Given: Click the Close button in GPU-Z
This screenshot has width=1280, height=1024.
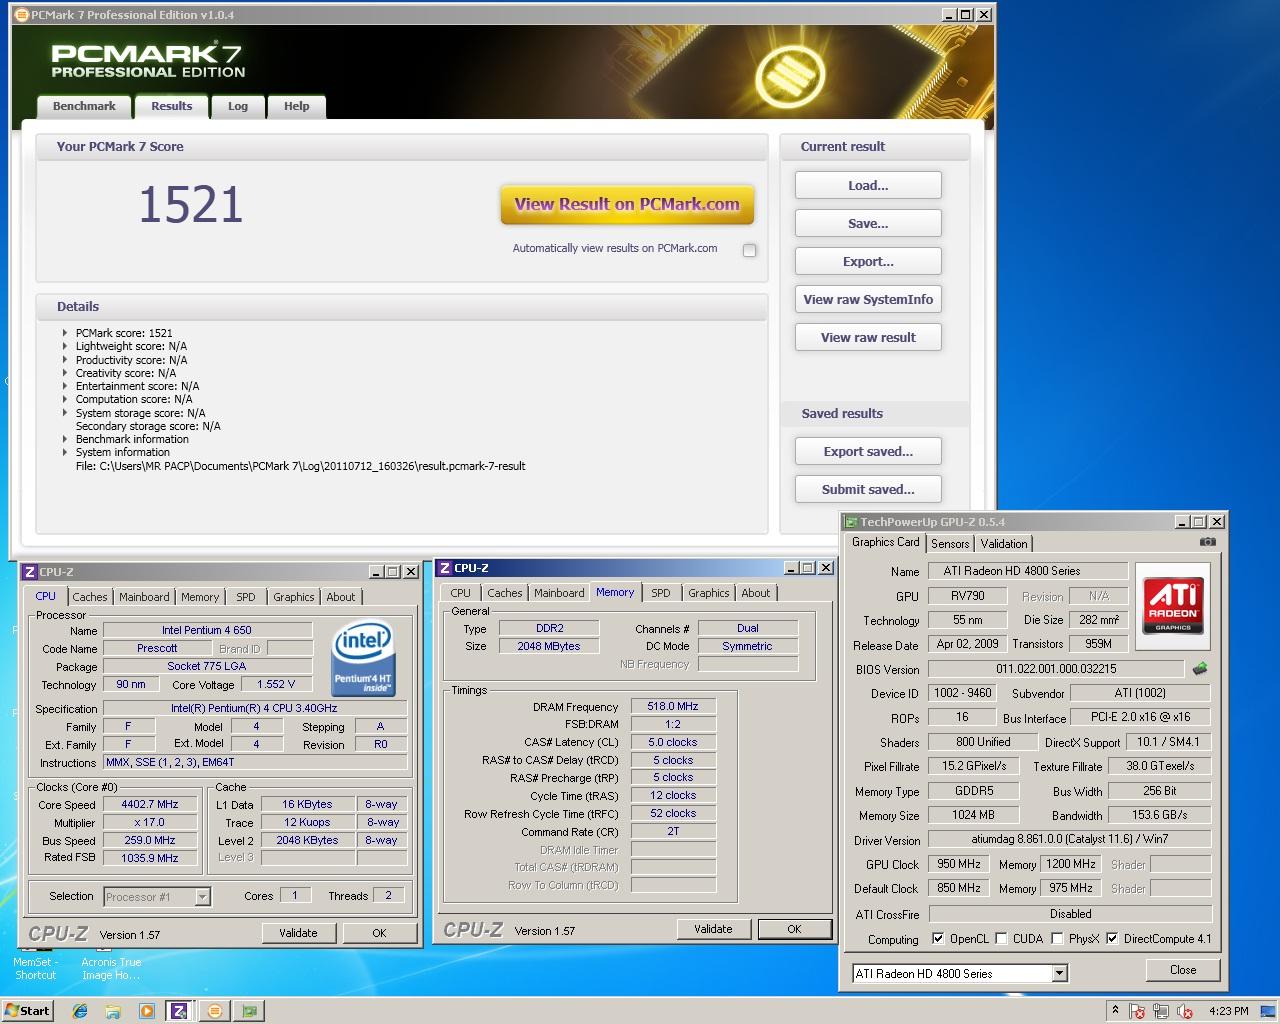Looking at the screenshot, I should click(x=1183, y=970).
